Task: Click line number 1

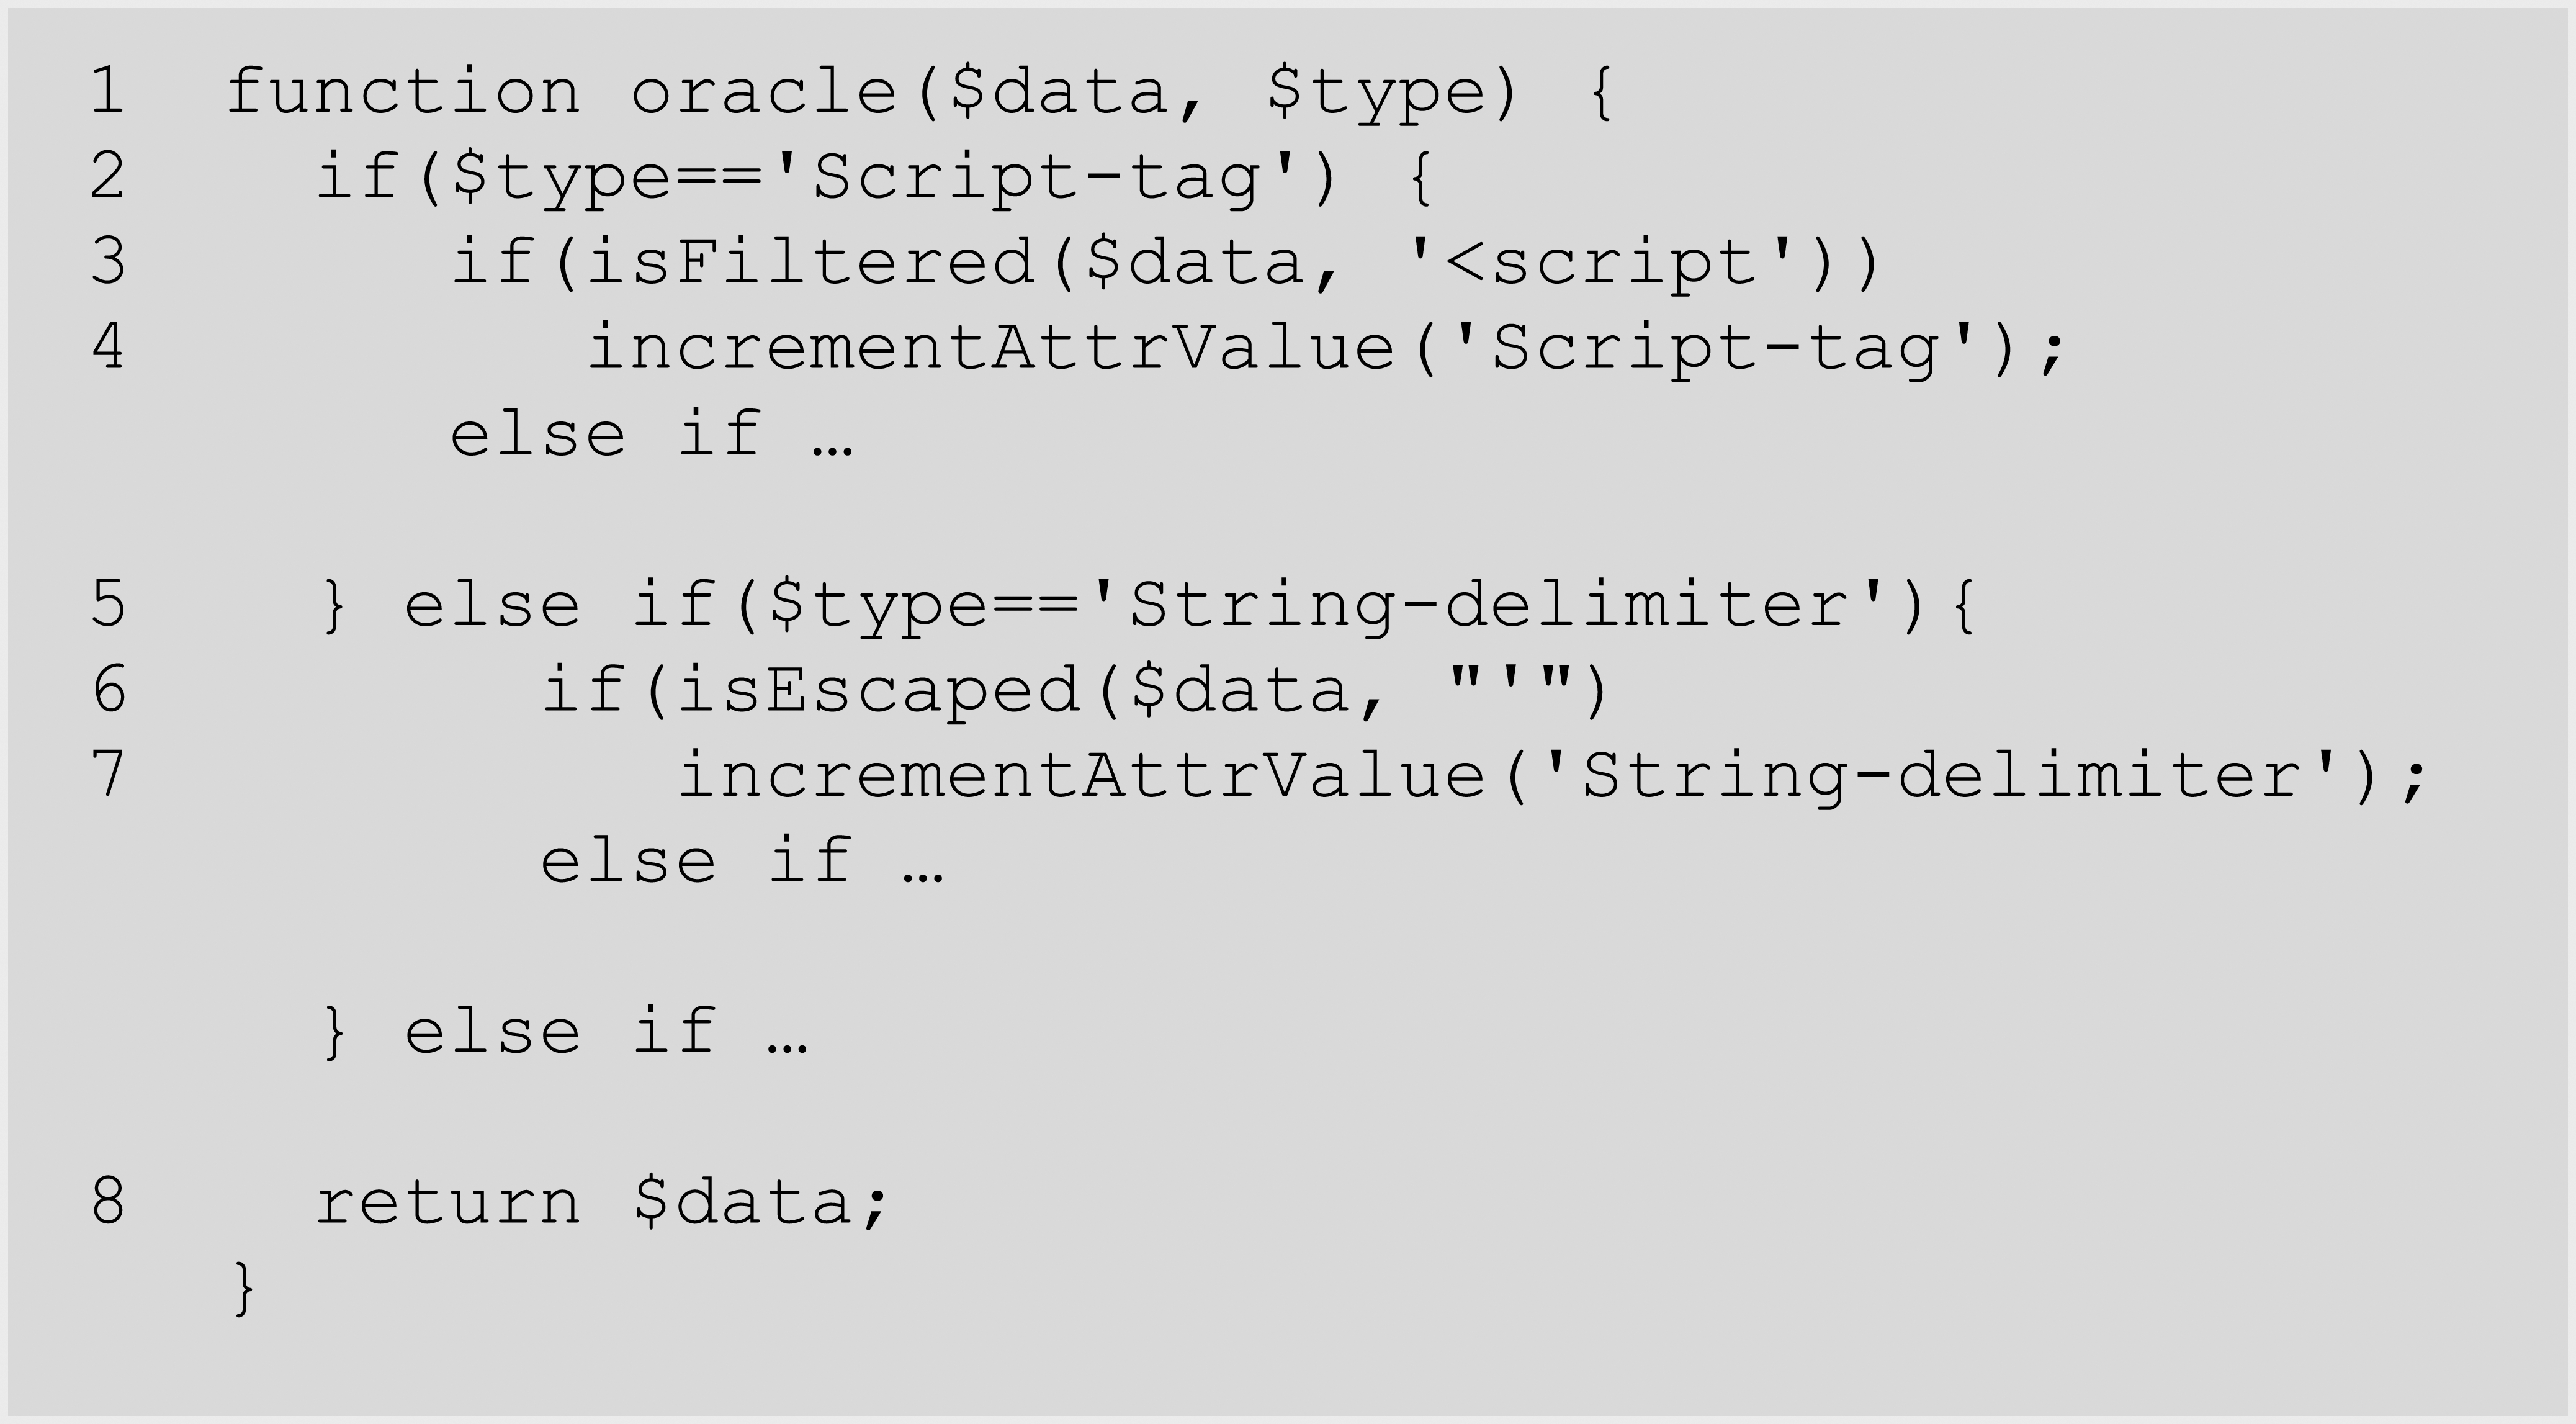Action: click(108, 91)
